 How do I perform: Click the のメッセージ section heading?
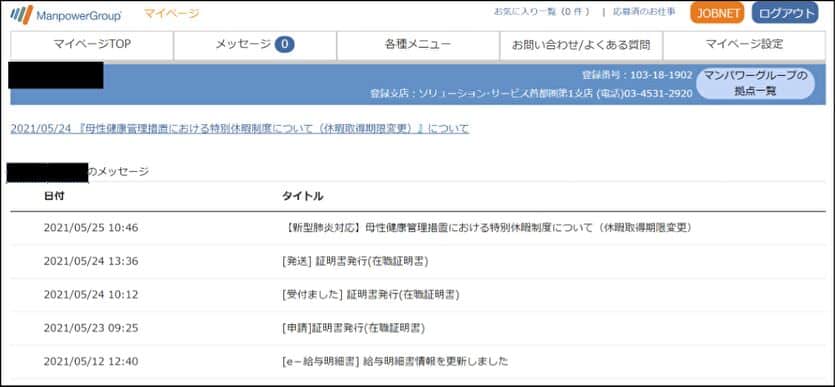coord(119,171)
